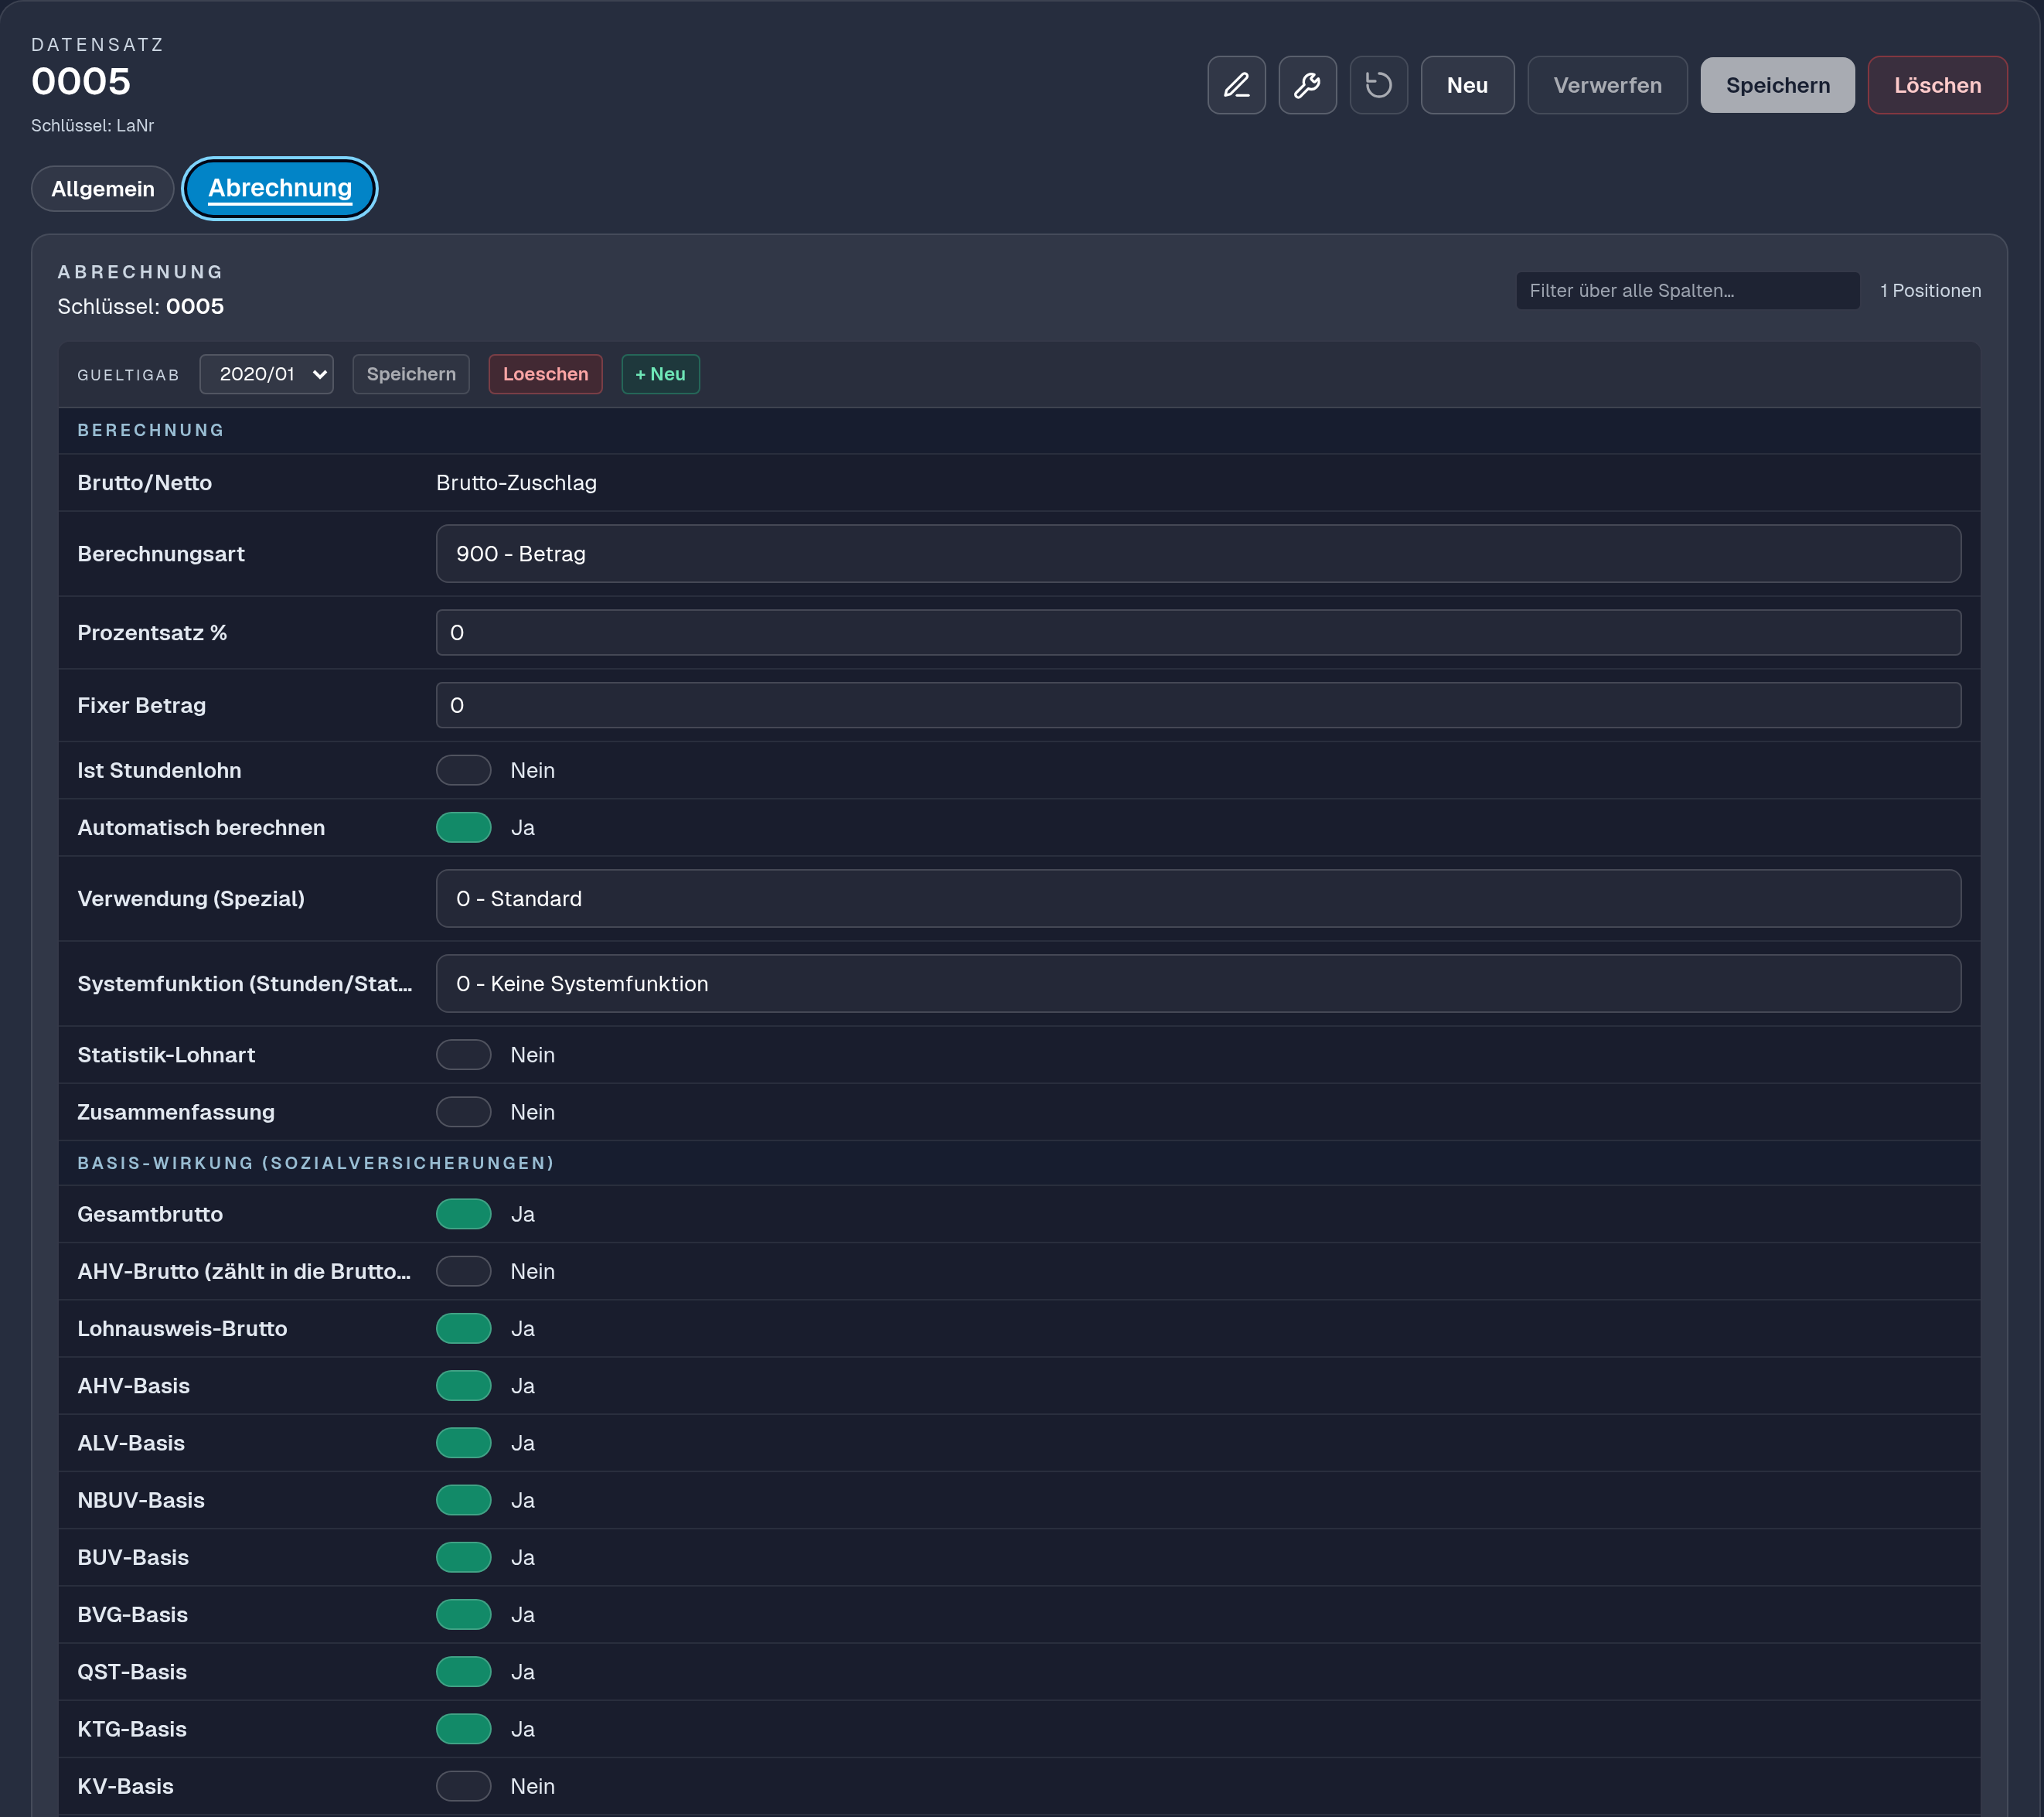Click the Fixer Betrag input field
This screenshot has width=2044, height=1817.
click(x=1198, y=705)
